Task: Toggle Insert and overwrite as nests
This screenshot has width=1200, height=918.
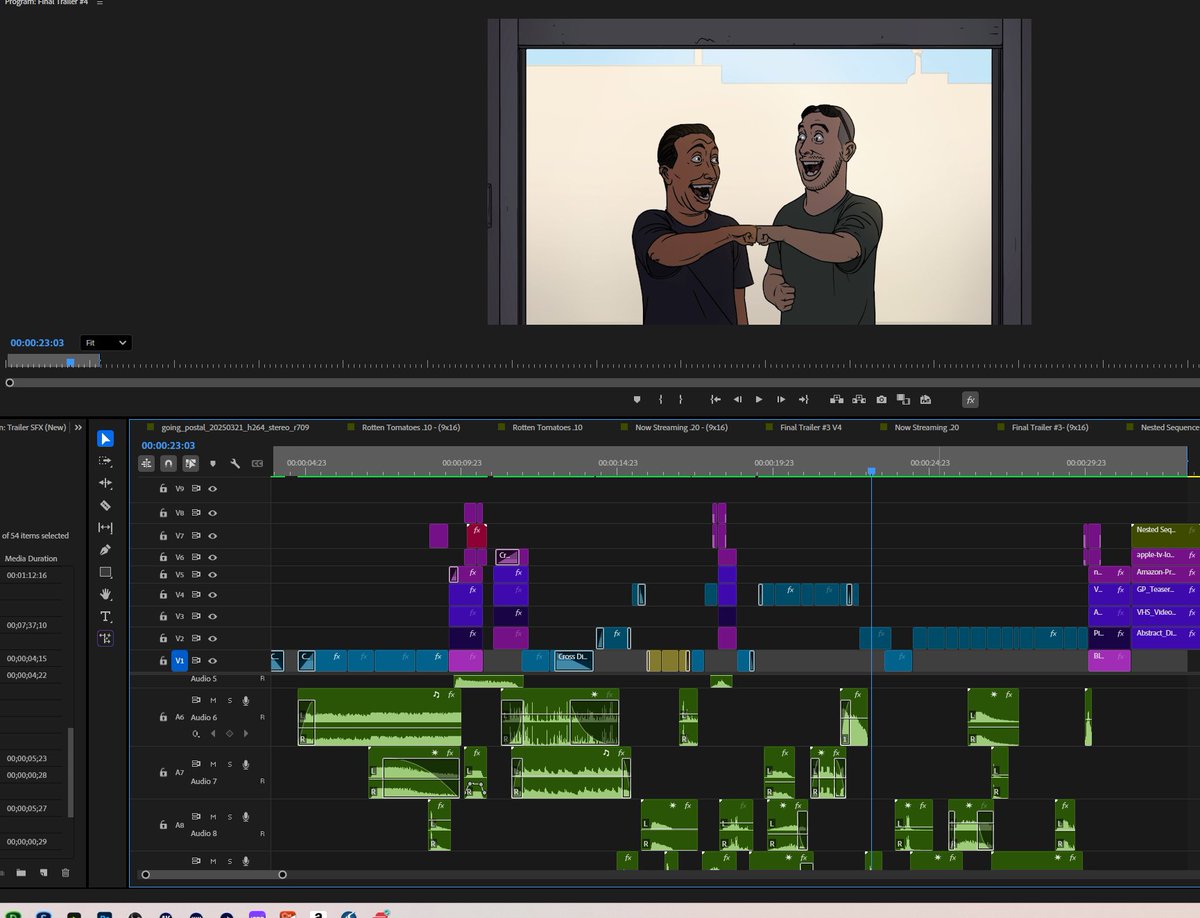Action: pyautogui.click(x=146, y=464)
